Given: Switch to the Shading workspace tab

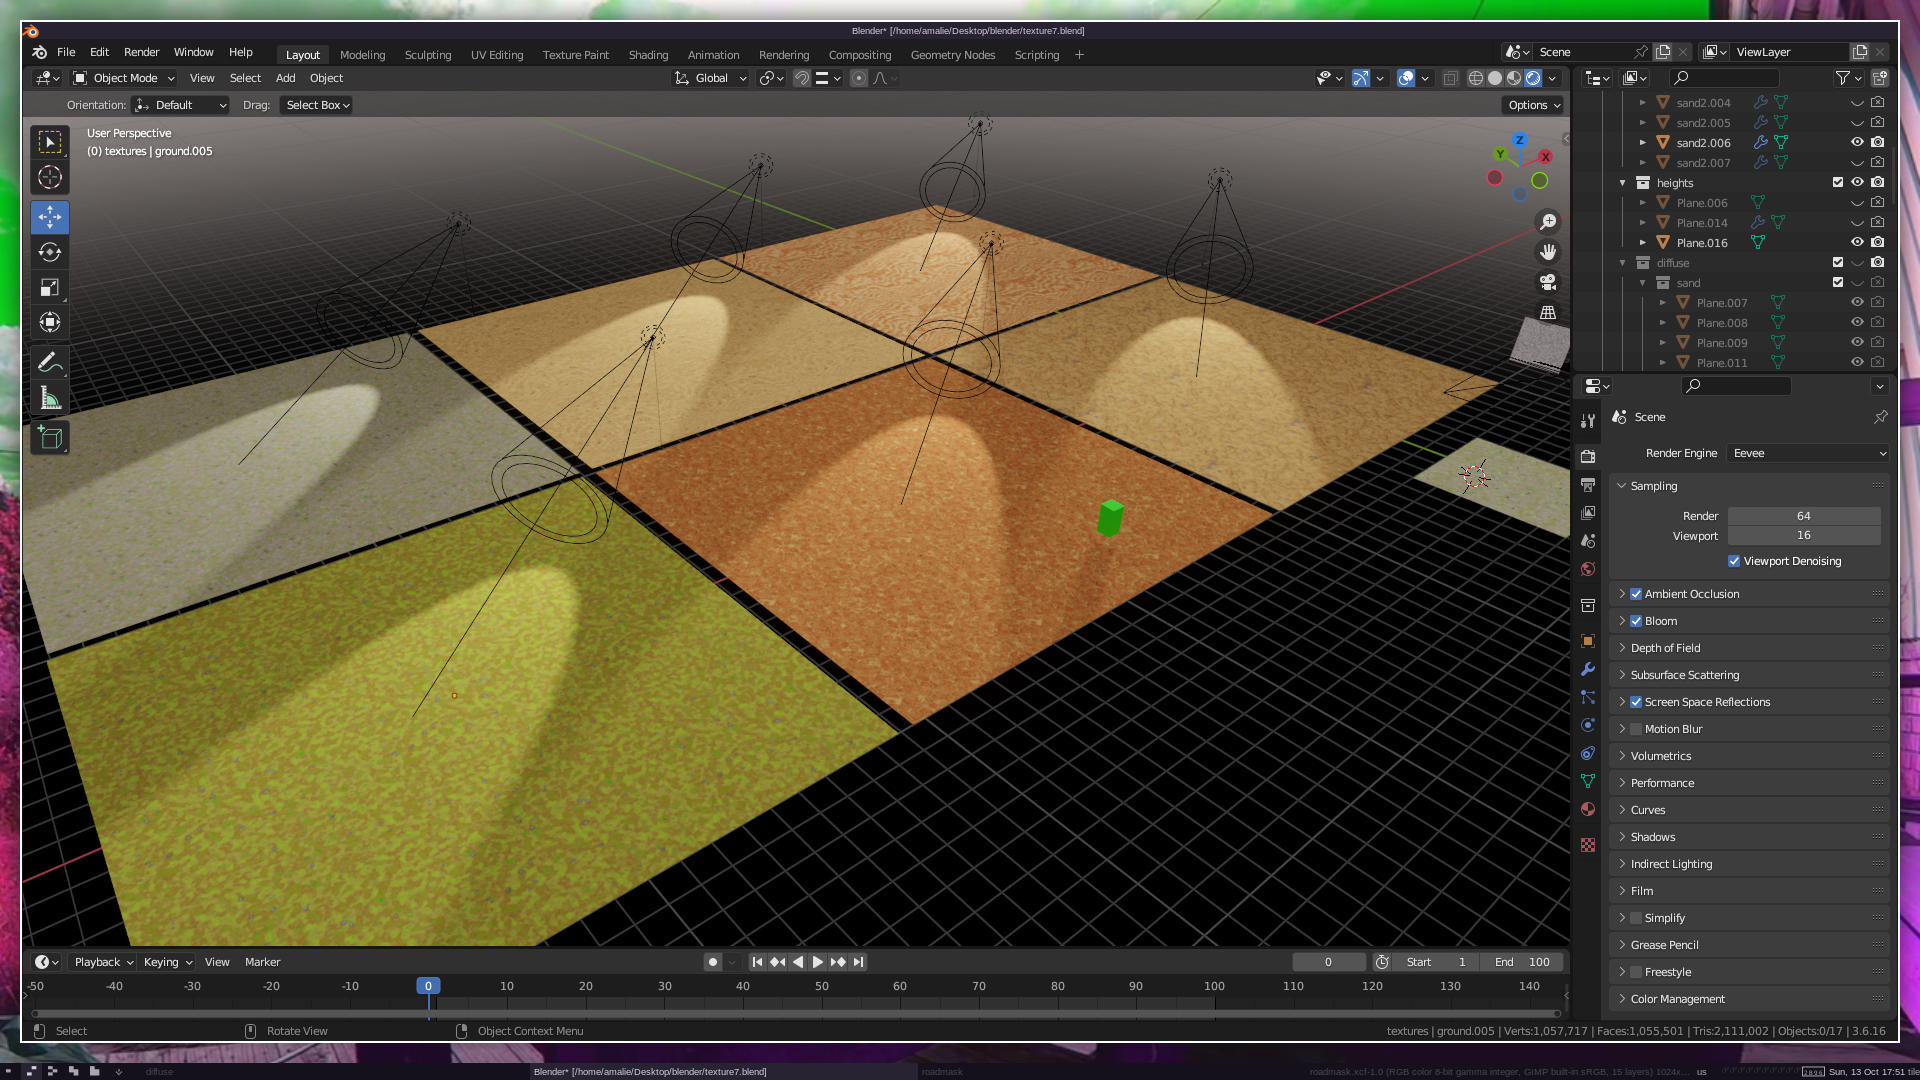Looking at the screenshot, I should click(x=648, y=55).
